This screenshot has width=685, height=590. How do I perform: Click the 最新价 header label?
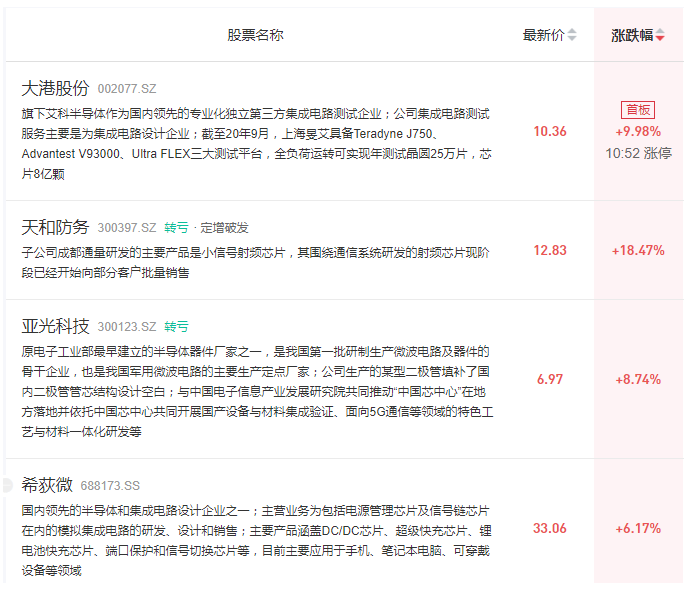544,35
